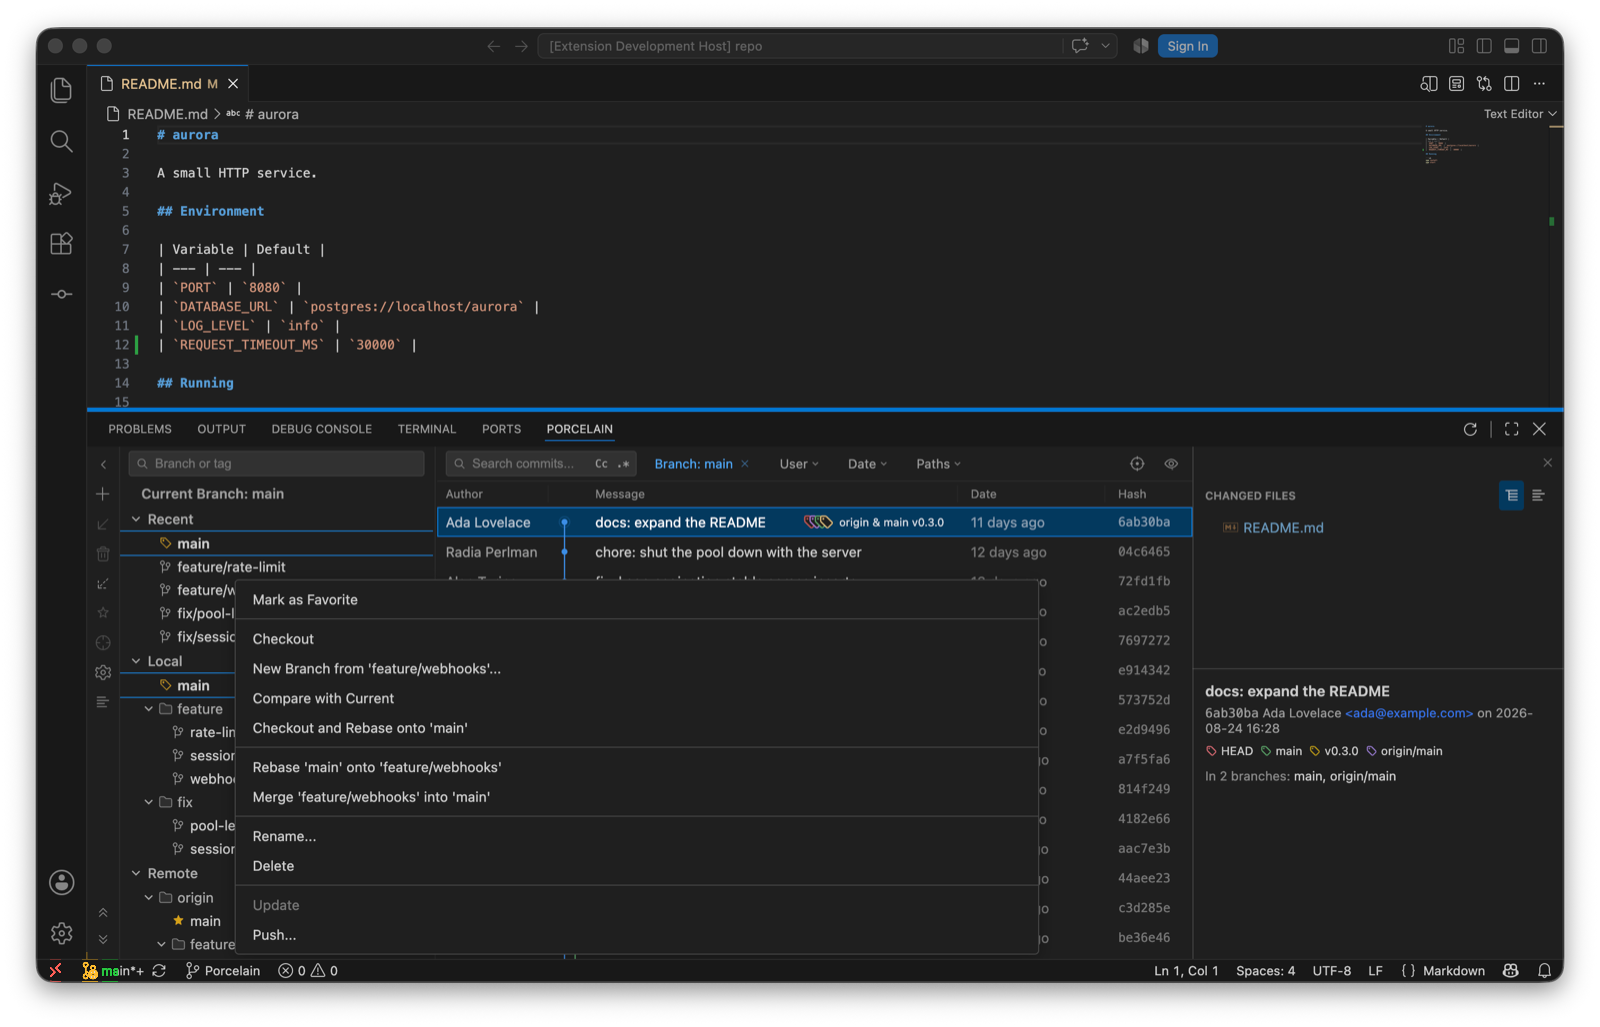Collapse the Local branches section
This screenshot has width=1600, height=1027.
(x=137, y=661)
